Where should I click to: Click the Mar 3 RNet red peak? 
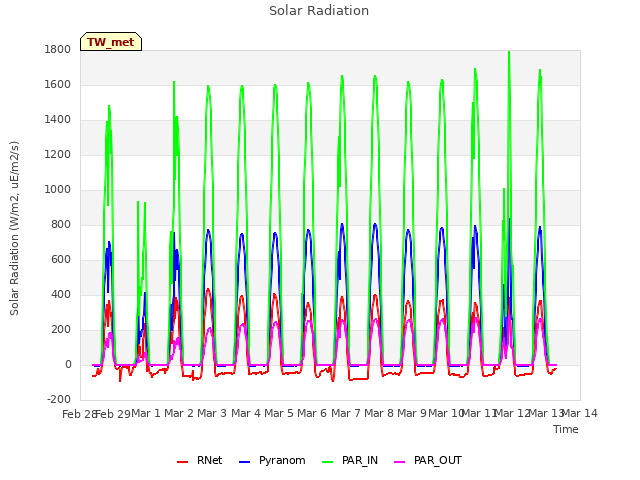208,289
